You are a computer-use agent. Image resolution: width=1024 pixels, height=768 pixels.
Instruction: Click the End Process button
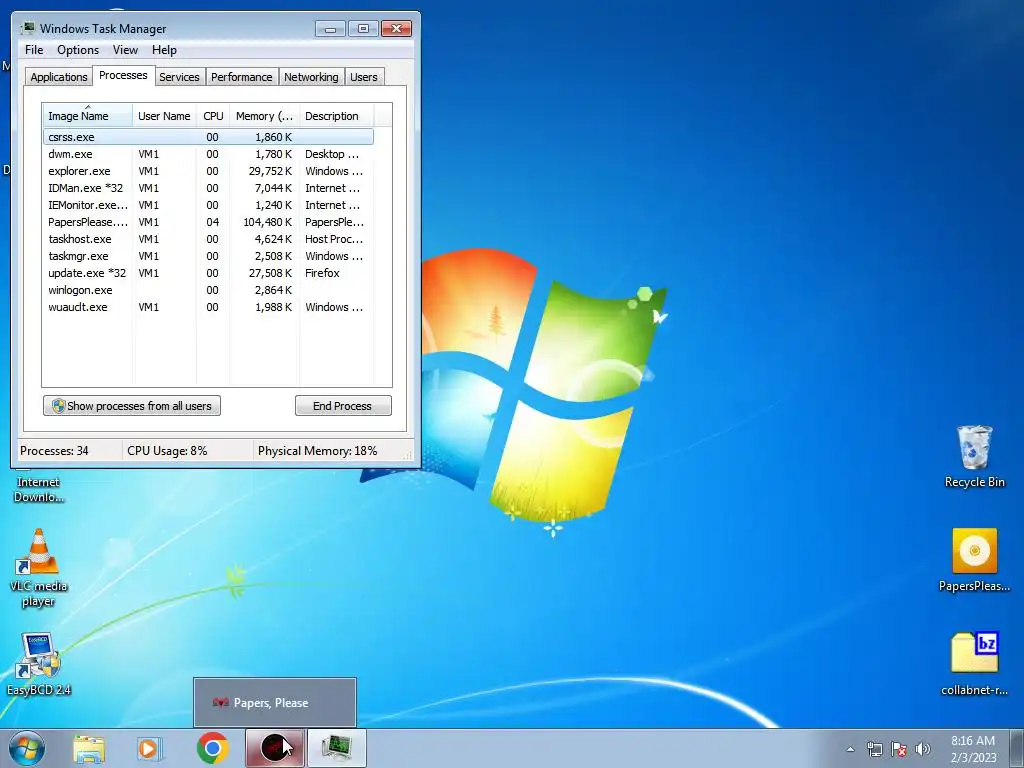pyautogui.click(x=343, y=406)
